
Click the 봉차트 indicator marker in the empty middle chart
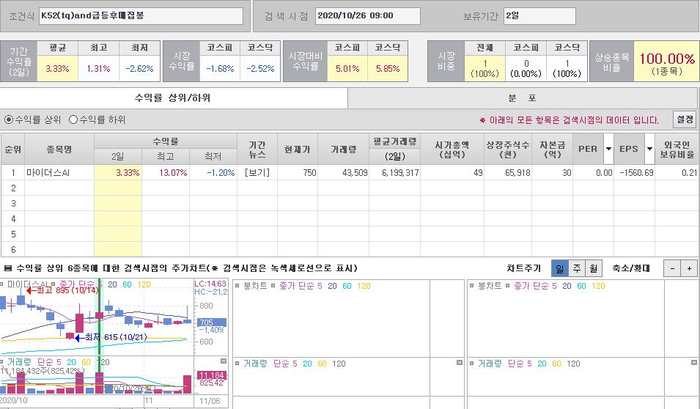click(237, 286)
